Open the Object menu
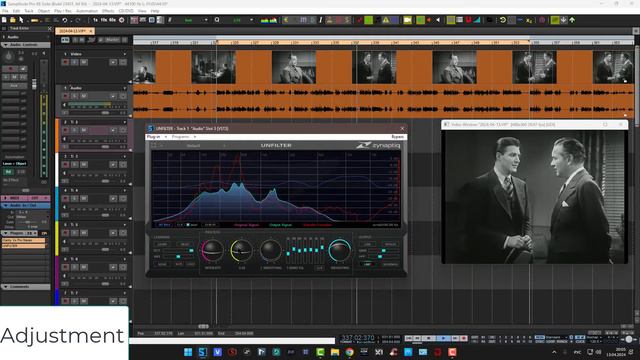The image size is (640, 360). tap(44, 11)
